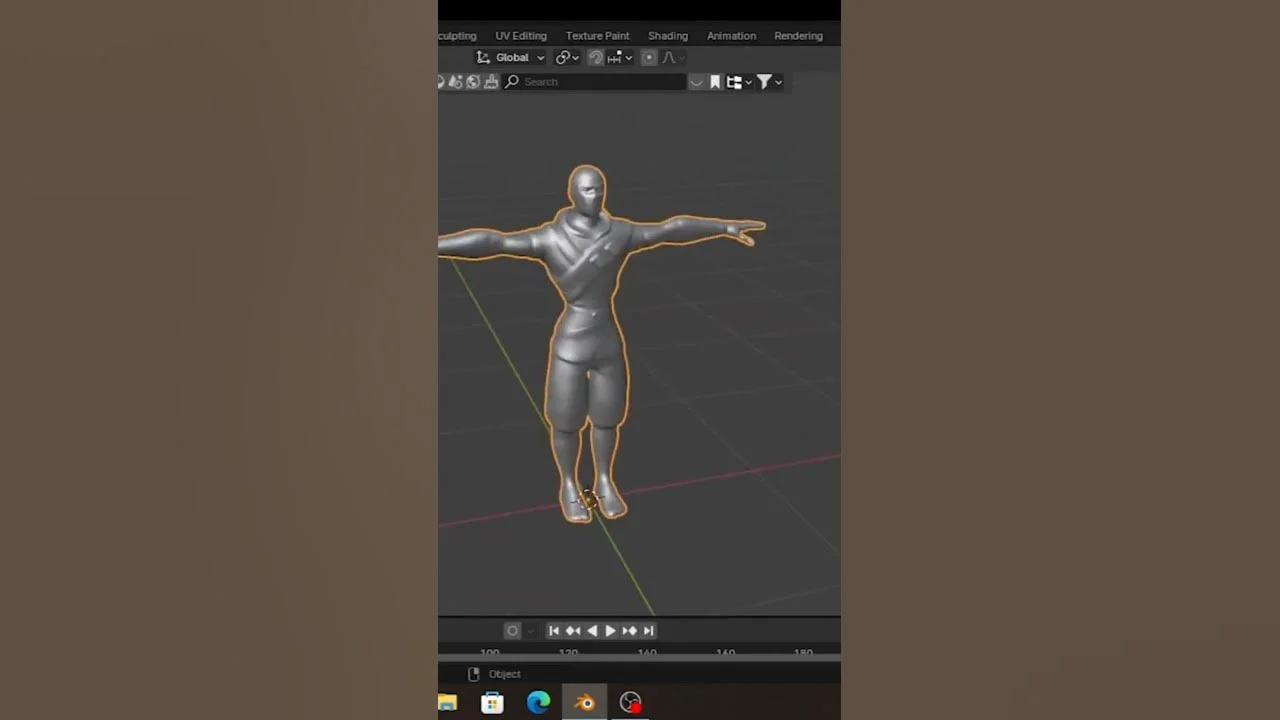
Task: Select the proportional falloff curve icon
Action: click(x=670, y=57)
